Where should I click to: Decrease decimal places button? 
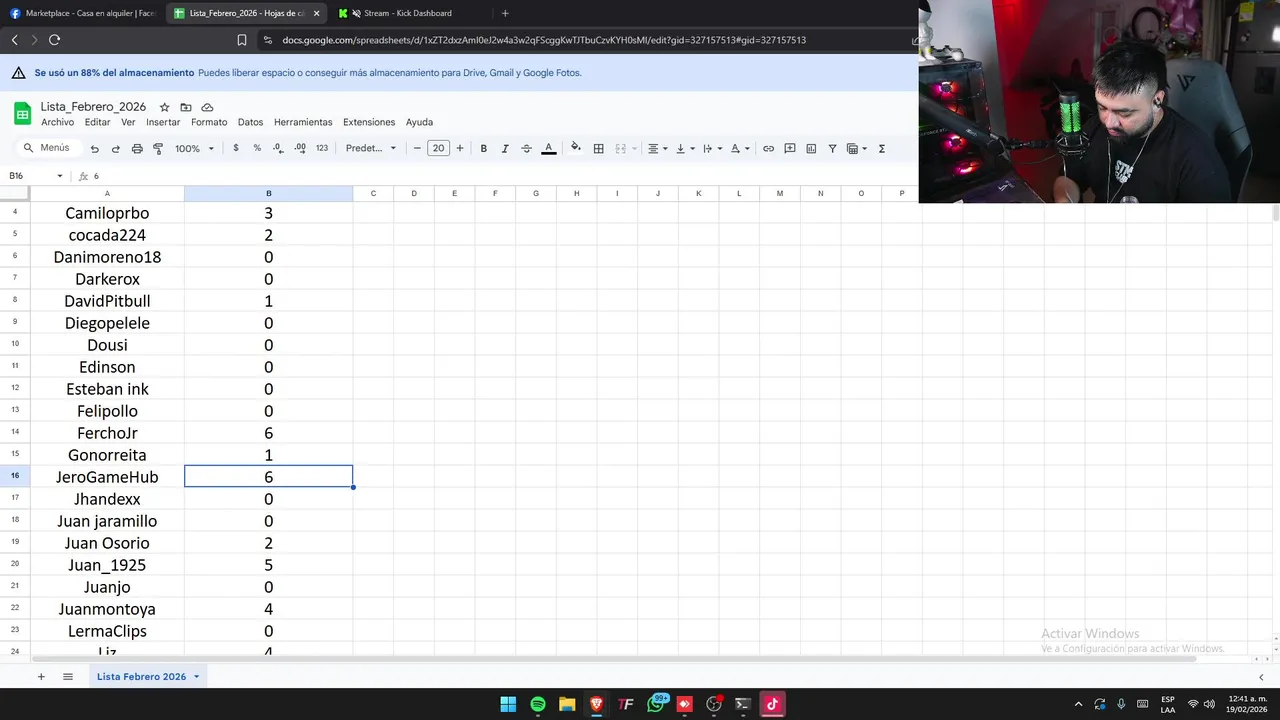[278, 148]
